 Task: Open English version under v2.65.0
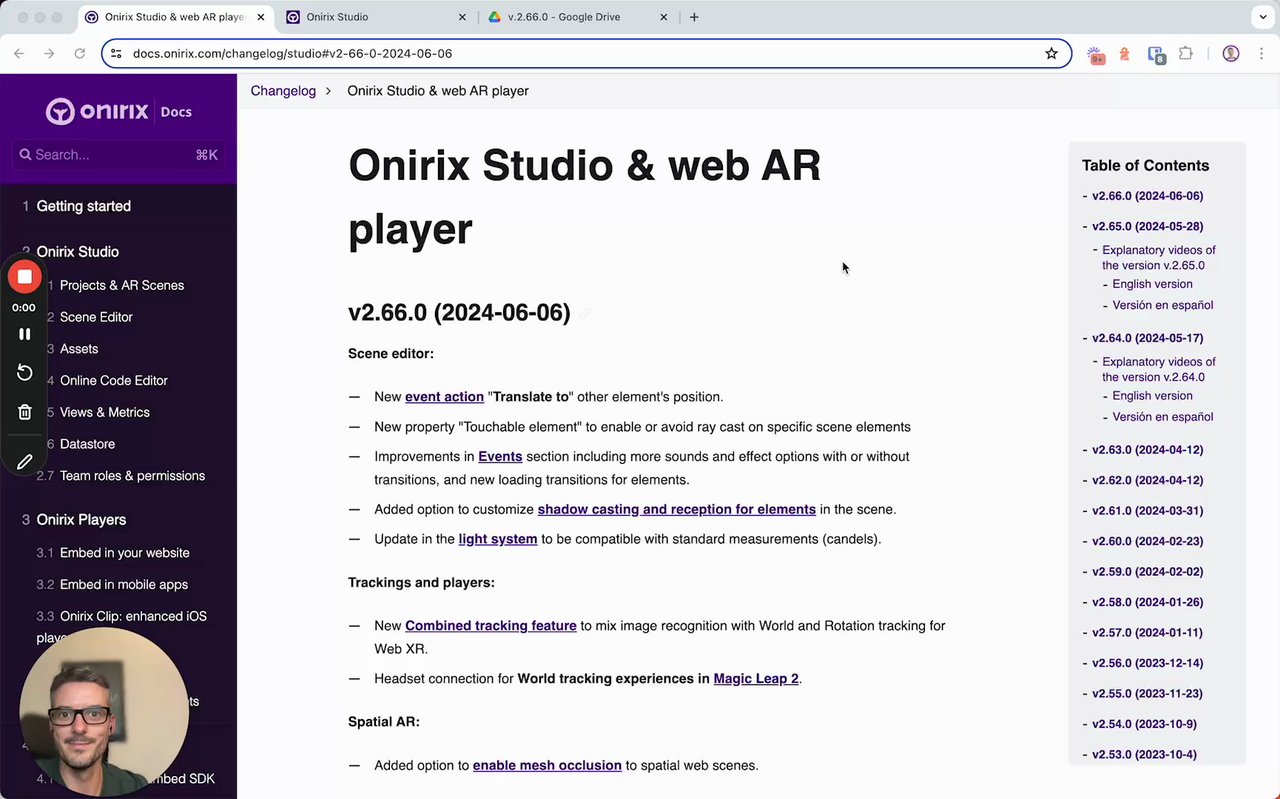1152,284
